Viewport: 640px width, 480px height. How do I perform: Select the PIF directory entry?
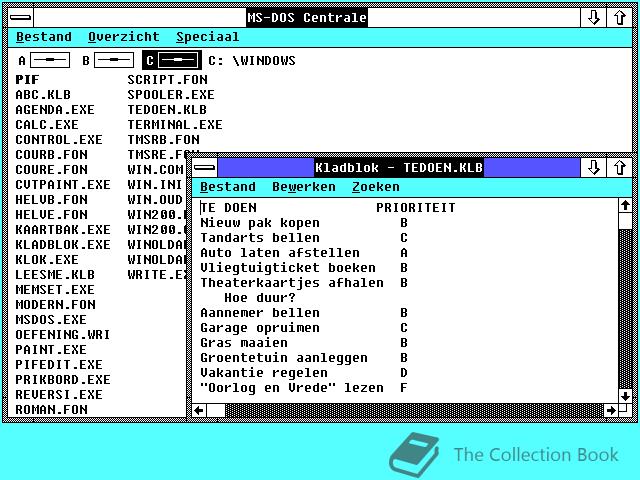coord(27,80)
